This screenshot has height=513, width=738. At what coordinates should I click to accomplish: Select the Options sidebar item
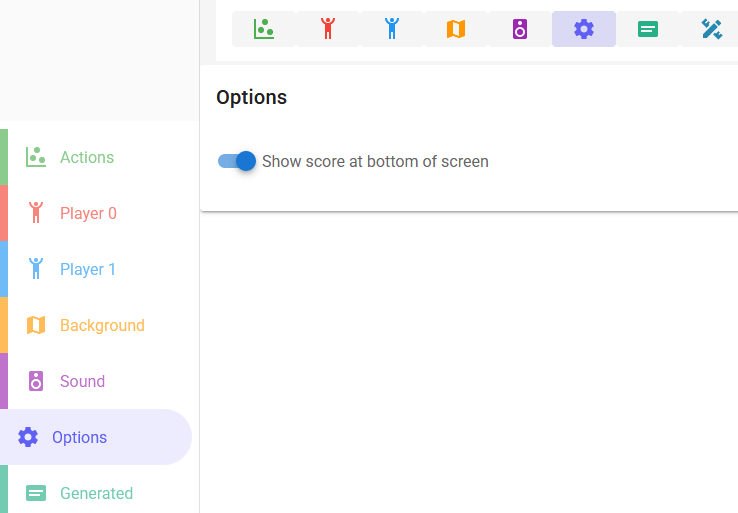(x=79, y=437)
